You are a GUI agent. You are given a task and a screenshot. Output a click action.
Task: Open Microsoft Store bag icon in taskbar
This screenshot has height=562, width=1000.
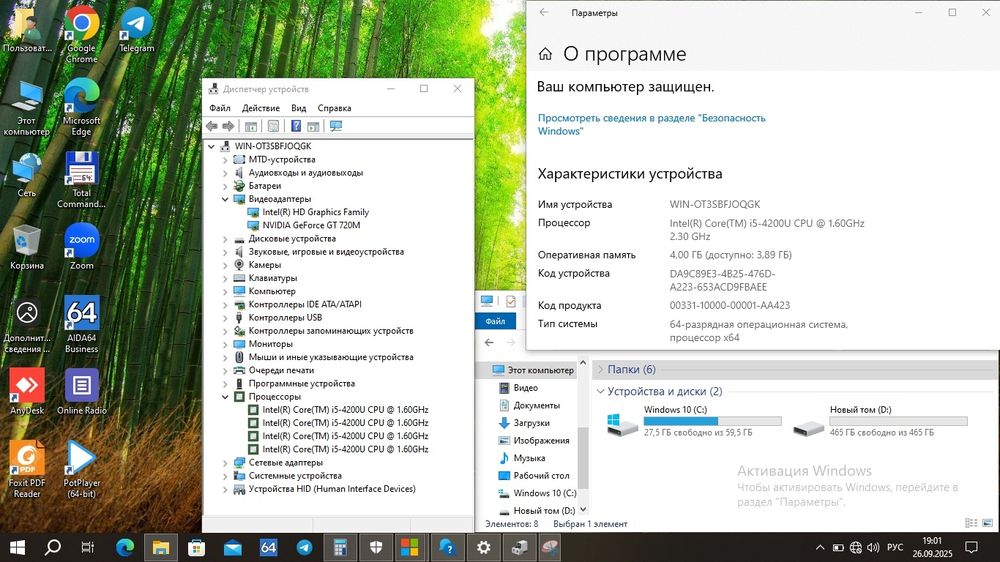(x=196, y=547)
